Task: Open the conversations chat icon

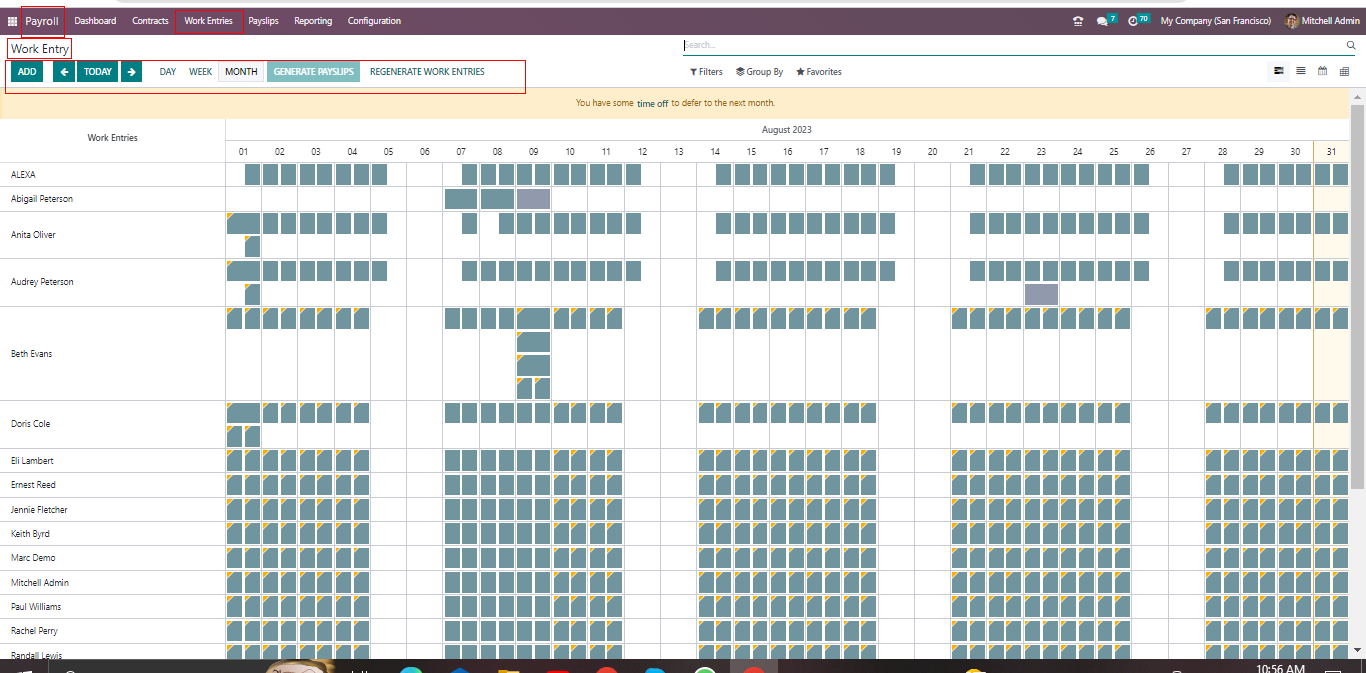Action: point(1102,21)
